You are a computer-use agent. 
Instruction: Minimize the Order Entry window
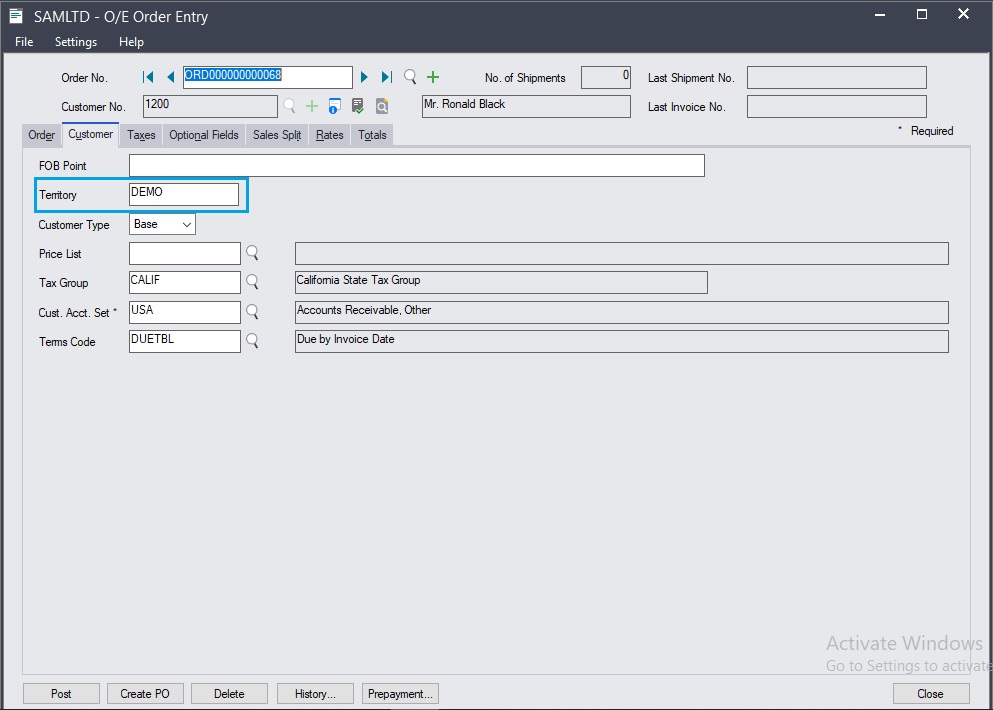point(880,15)
